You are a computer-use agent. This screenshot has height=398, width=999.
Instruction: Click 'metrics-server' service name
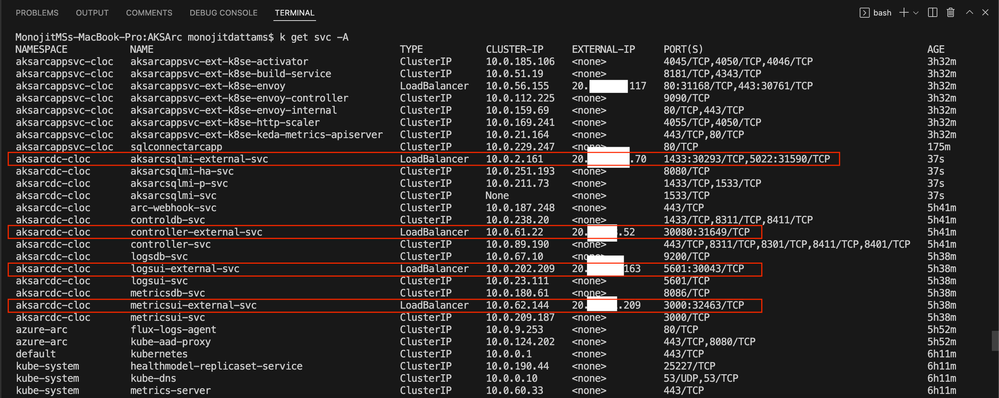tap(170, 390)
